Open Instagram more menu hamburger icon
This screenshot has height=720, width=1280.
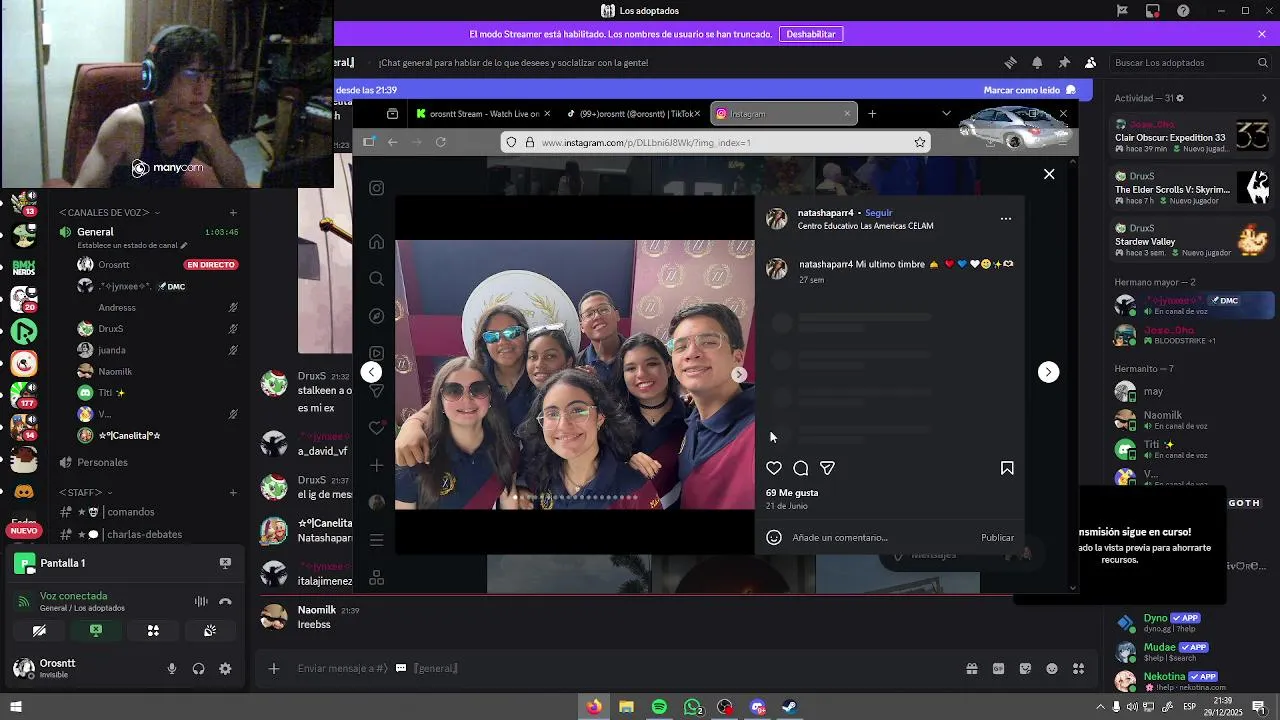(x=376, y=540)
